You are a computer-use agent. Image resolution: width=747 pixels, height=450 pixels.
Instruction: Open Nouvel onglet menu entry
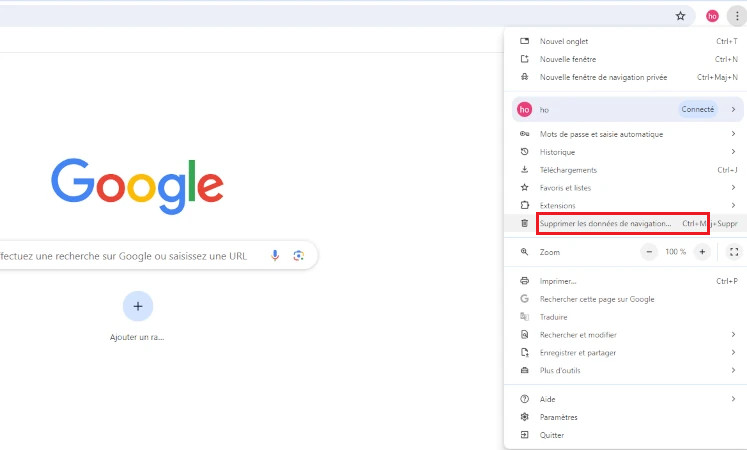[x=626, y=41]
